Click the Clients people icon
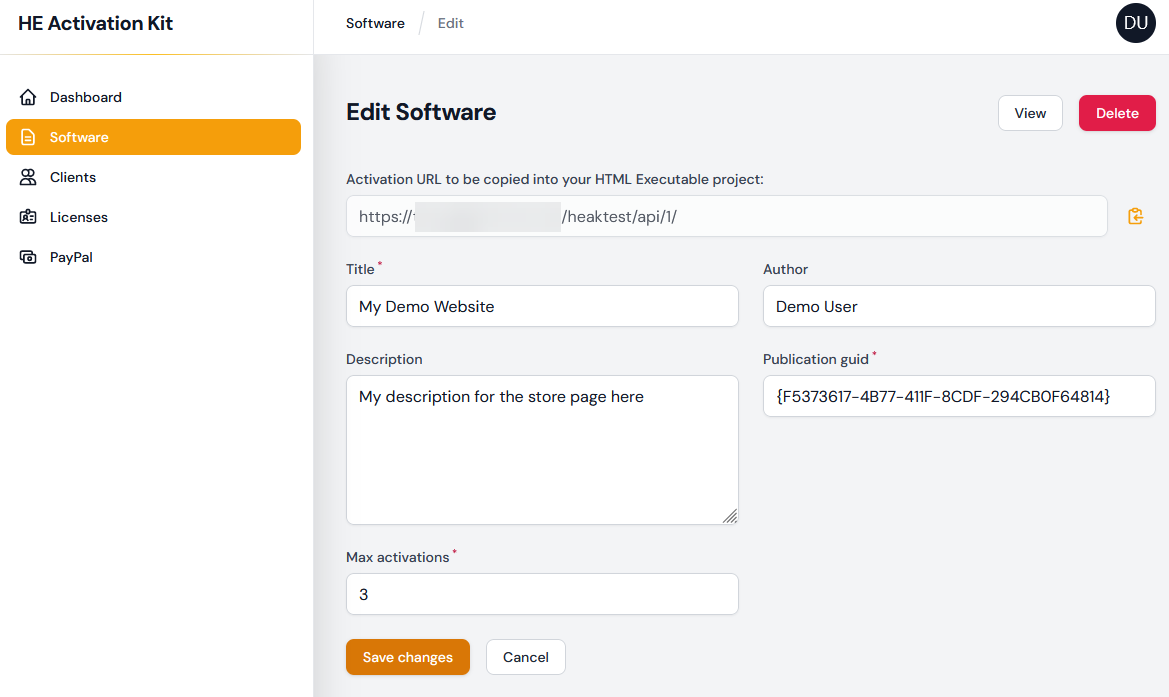The height and width of the screenshot is (697, 1169). pos(28,177)
